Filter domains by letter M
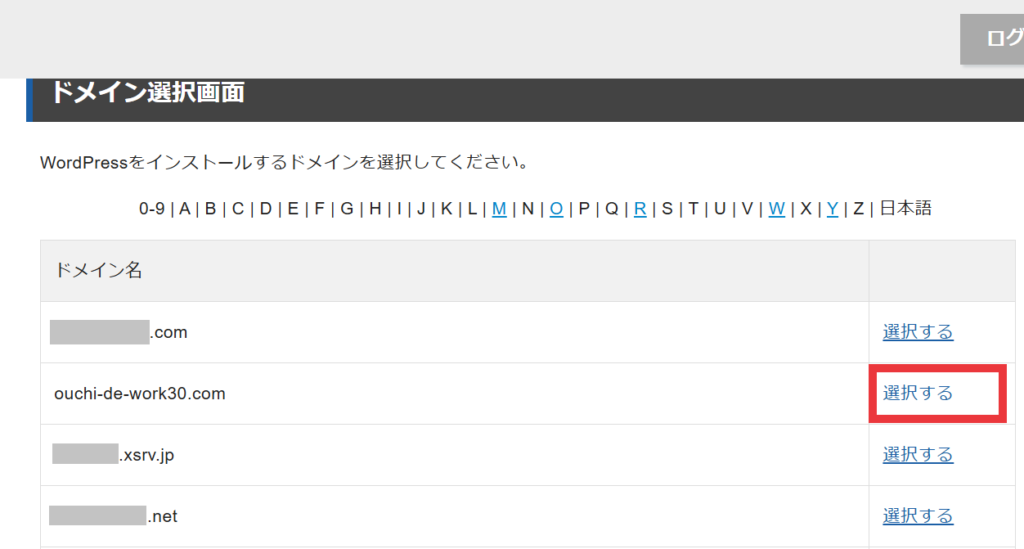Screen dimensions: 1024x549 [499, 209]
